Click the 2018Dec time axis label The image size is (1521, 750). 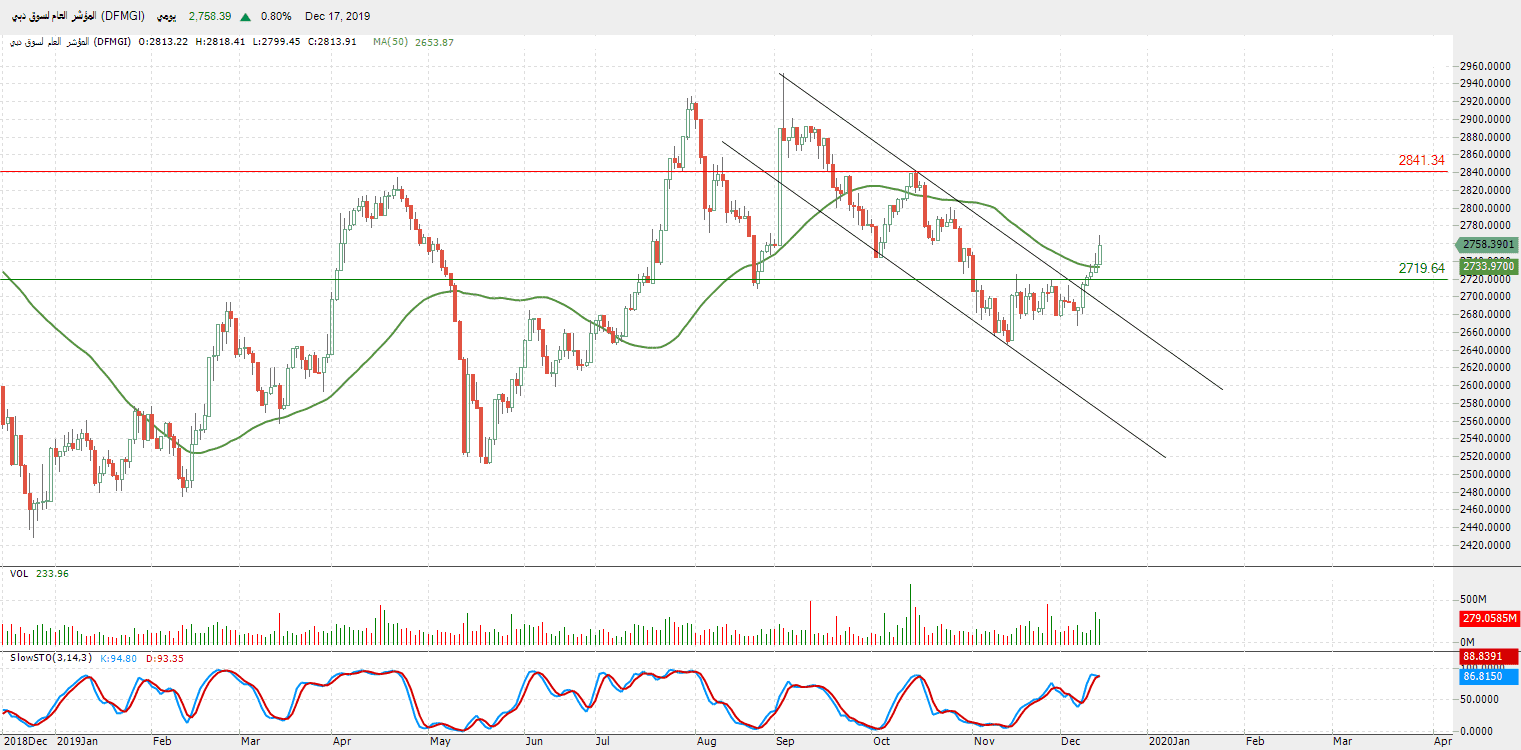24,742
